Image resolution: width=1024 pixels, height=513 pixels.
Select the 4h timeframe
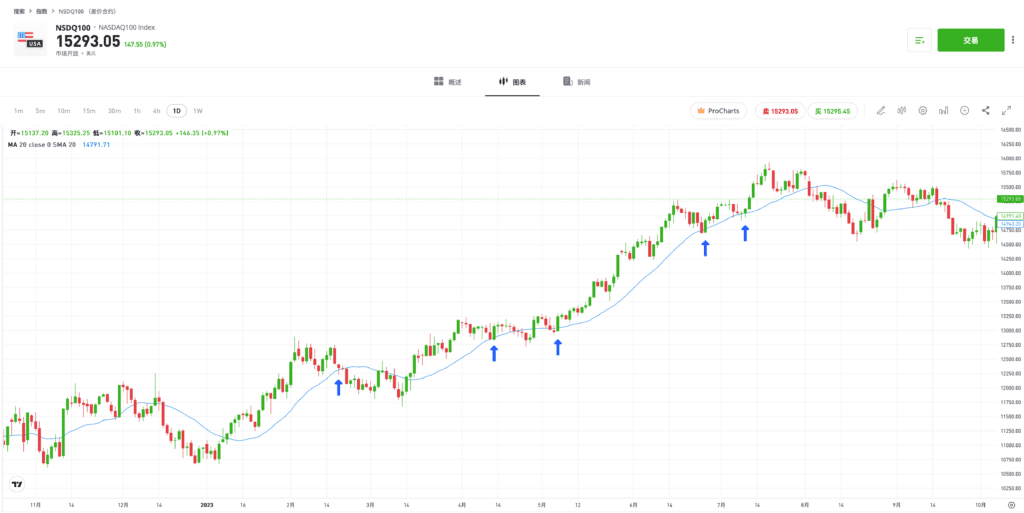coord(157,111)
